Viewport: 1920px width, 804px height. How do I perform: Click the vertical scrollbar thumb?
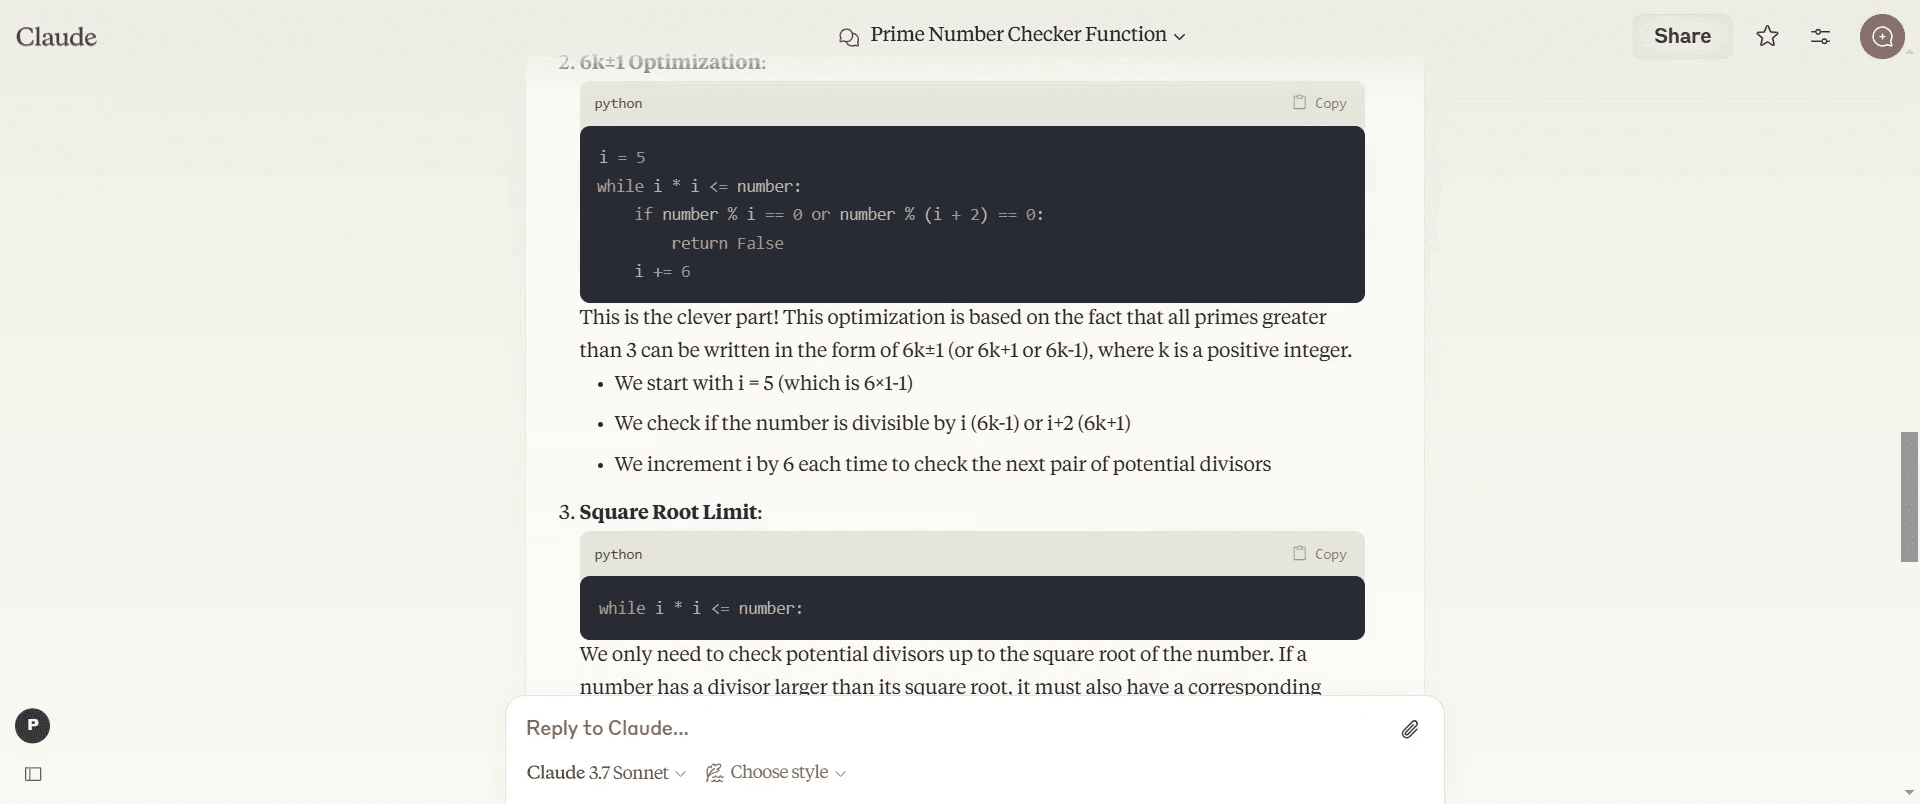coord(1909,496)
